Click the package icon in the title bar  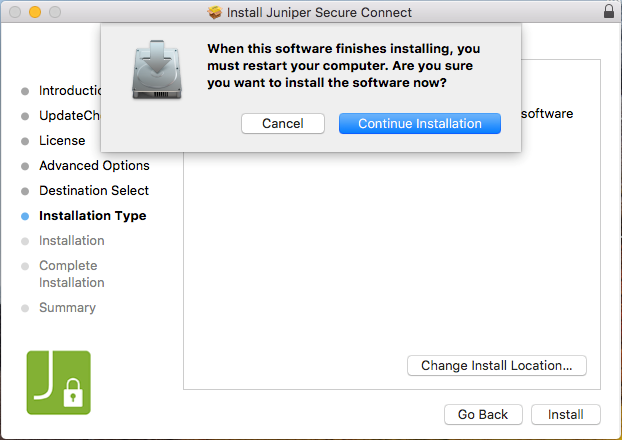(214, 12)
